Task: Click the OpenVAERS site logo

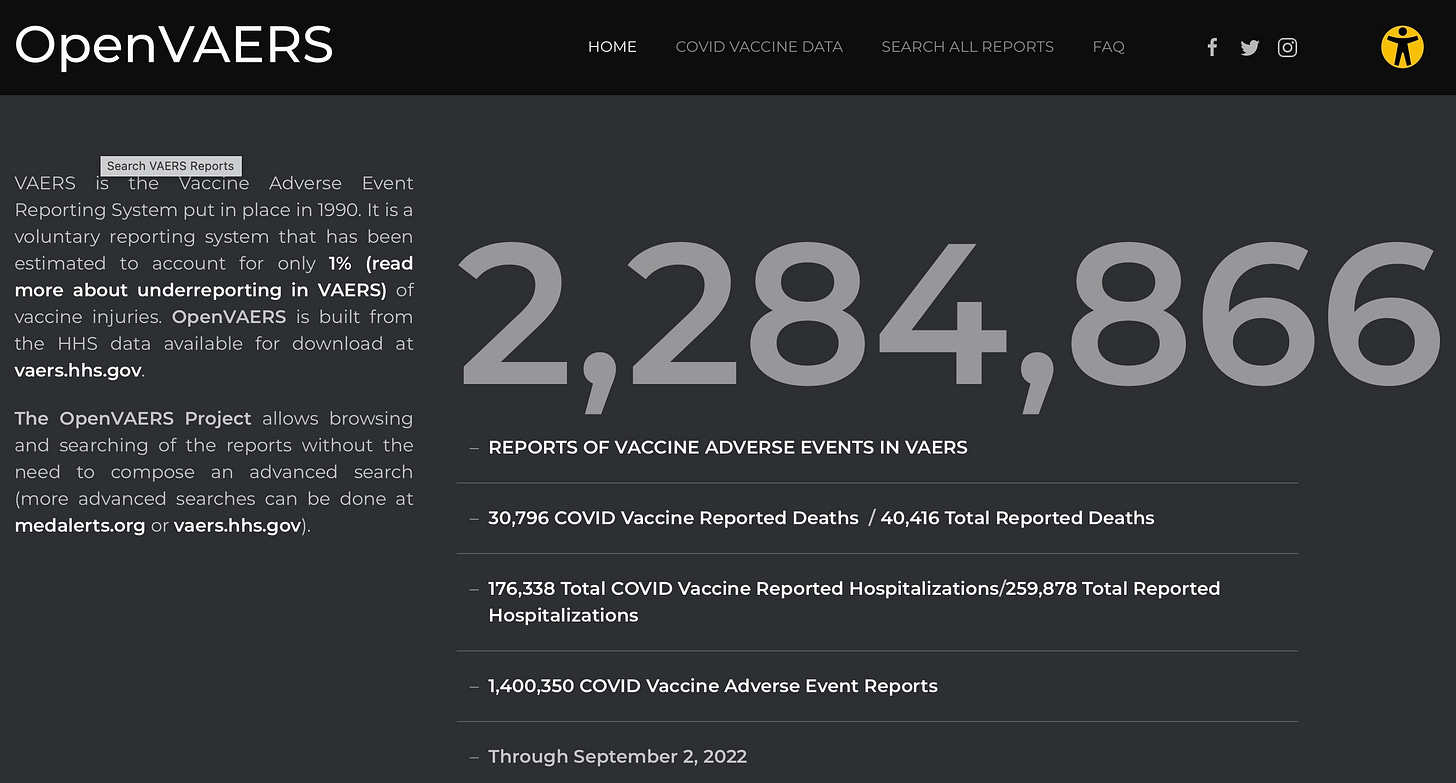Action: (174, 45)
